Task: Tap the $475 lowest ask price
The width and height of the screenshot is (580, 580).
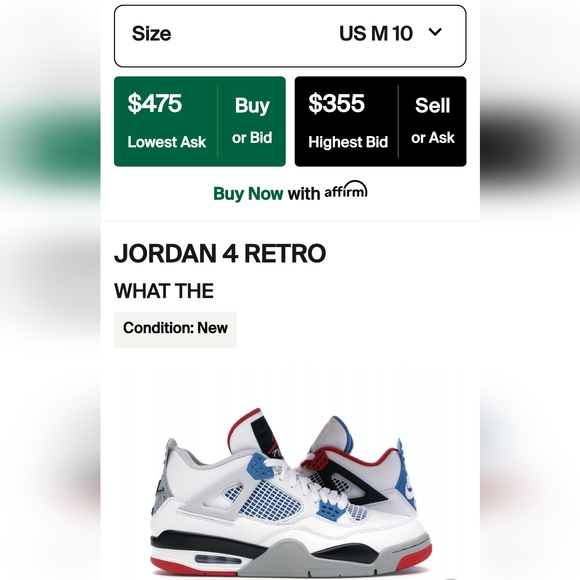Action: tap(155, 103)
